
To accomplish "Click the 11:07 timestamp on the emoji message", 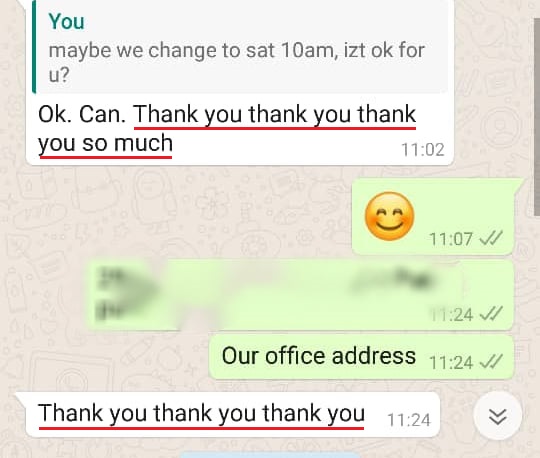I will click(x=450, y=238).
